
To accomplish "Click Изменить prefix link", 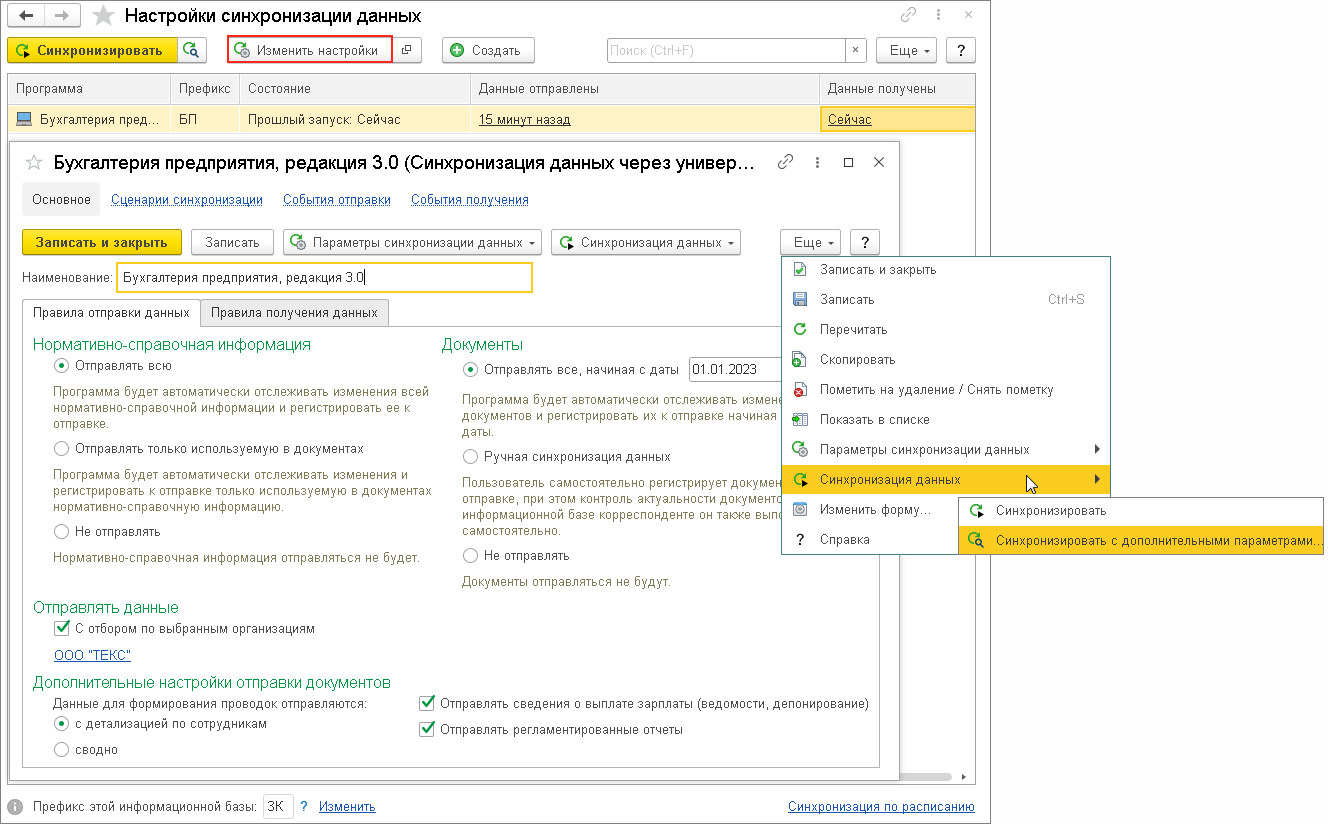I will point(347,807).
